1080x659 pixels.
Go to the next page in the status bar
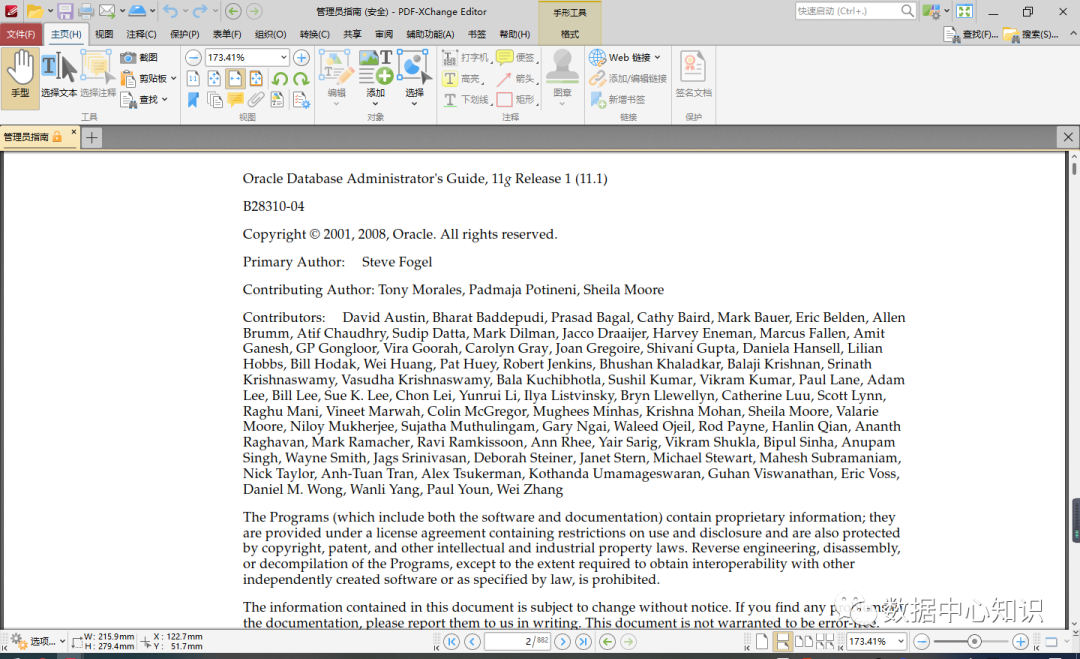click(563, 642)
